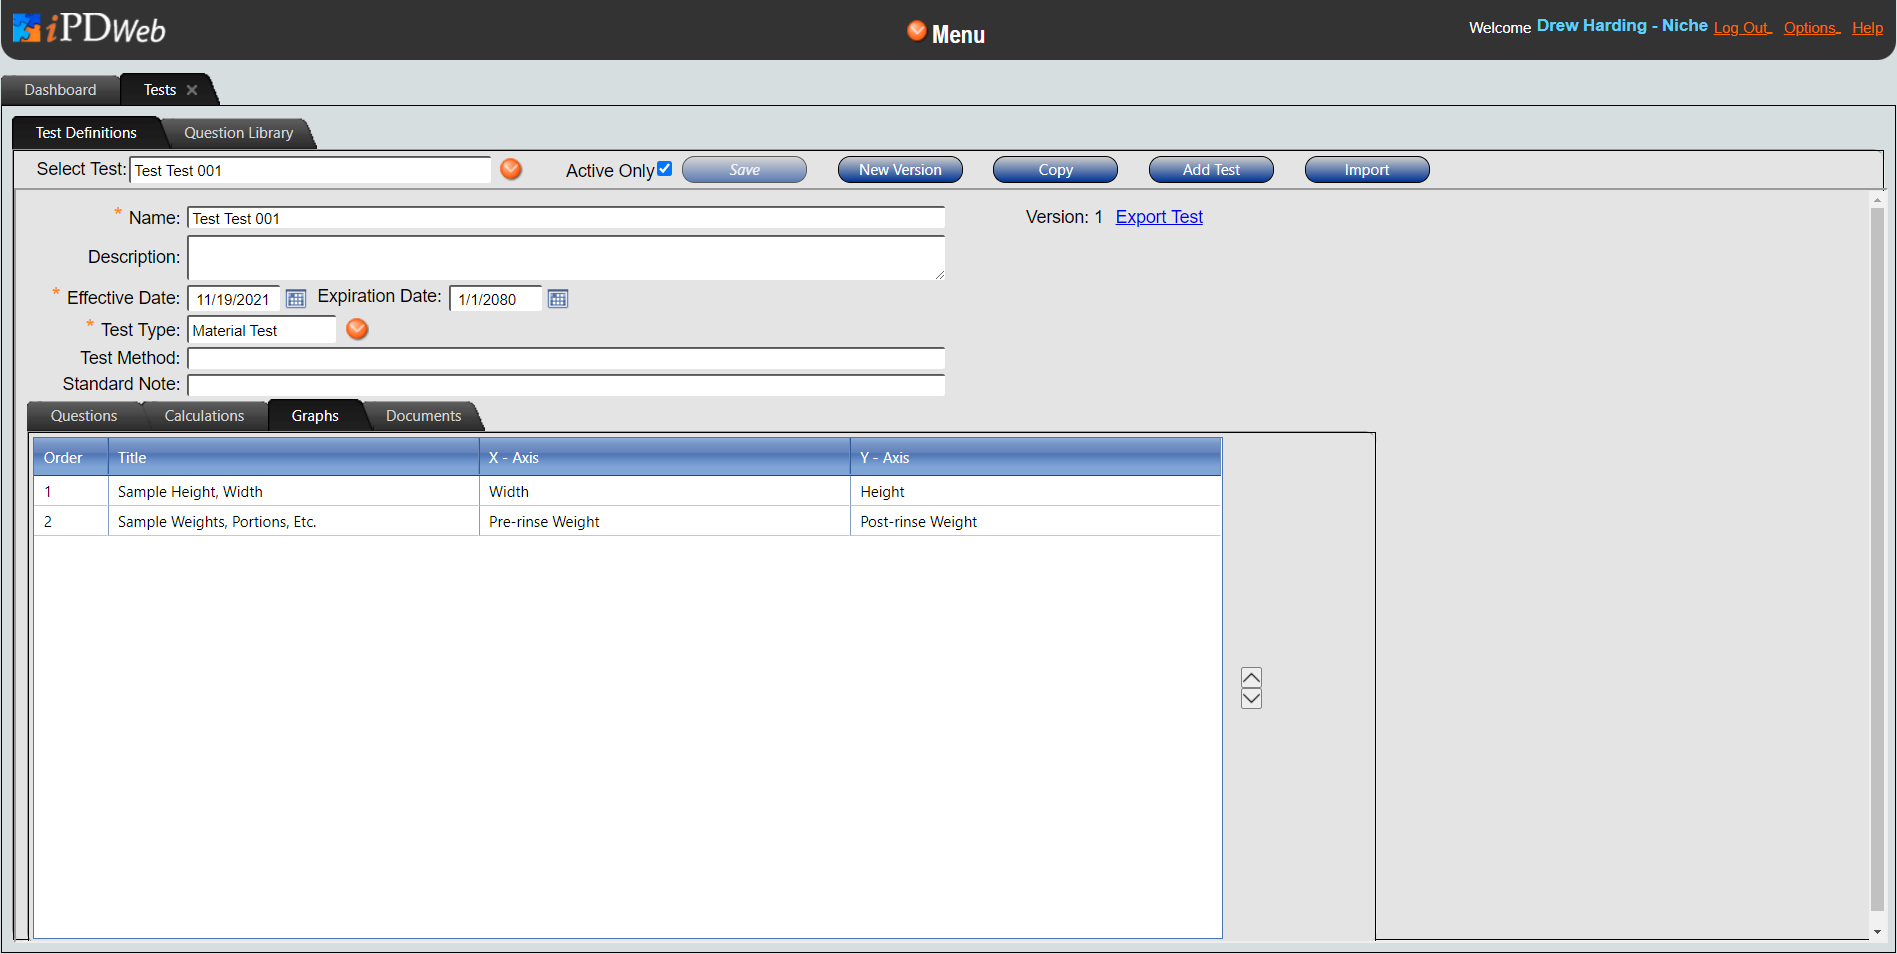
Task: Open the Expiration Date calendar picker
Action: pyautogui.click(x=558, y=299)
